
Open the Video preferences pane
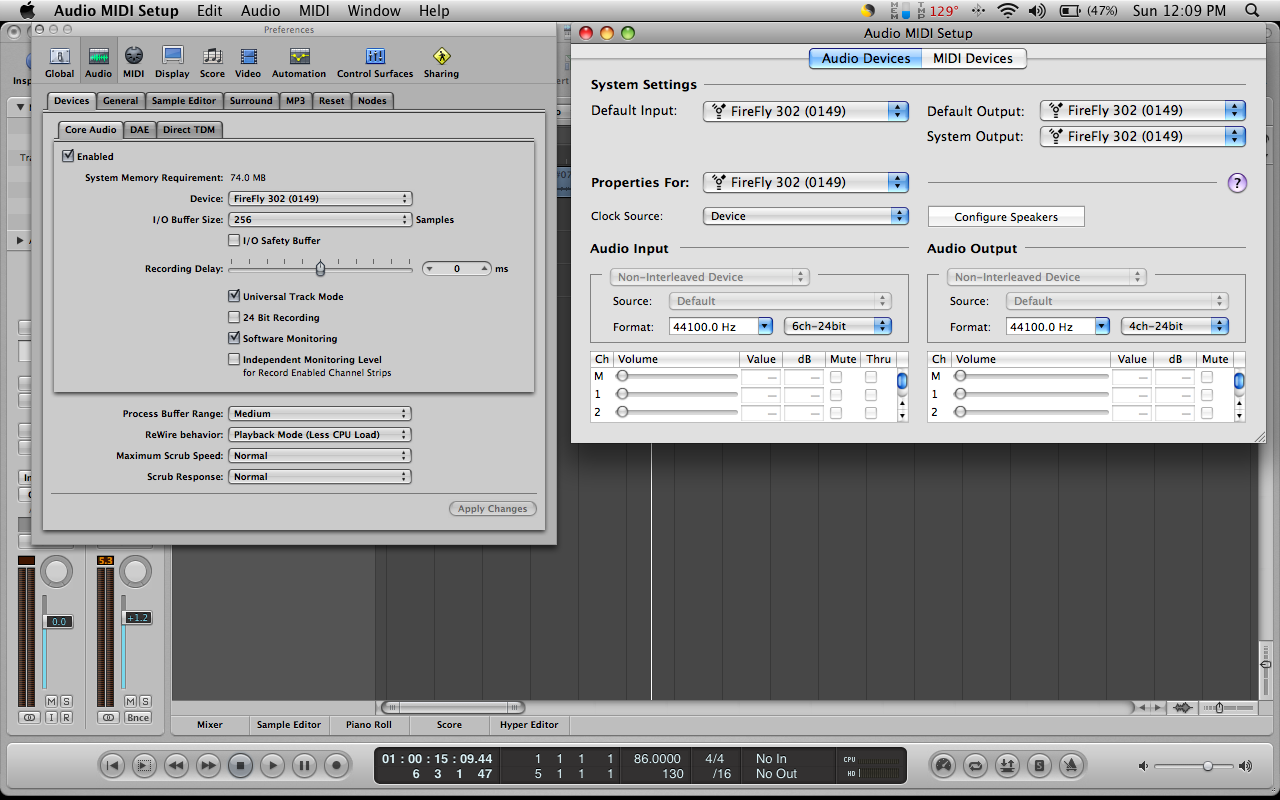coord(248,62)
